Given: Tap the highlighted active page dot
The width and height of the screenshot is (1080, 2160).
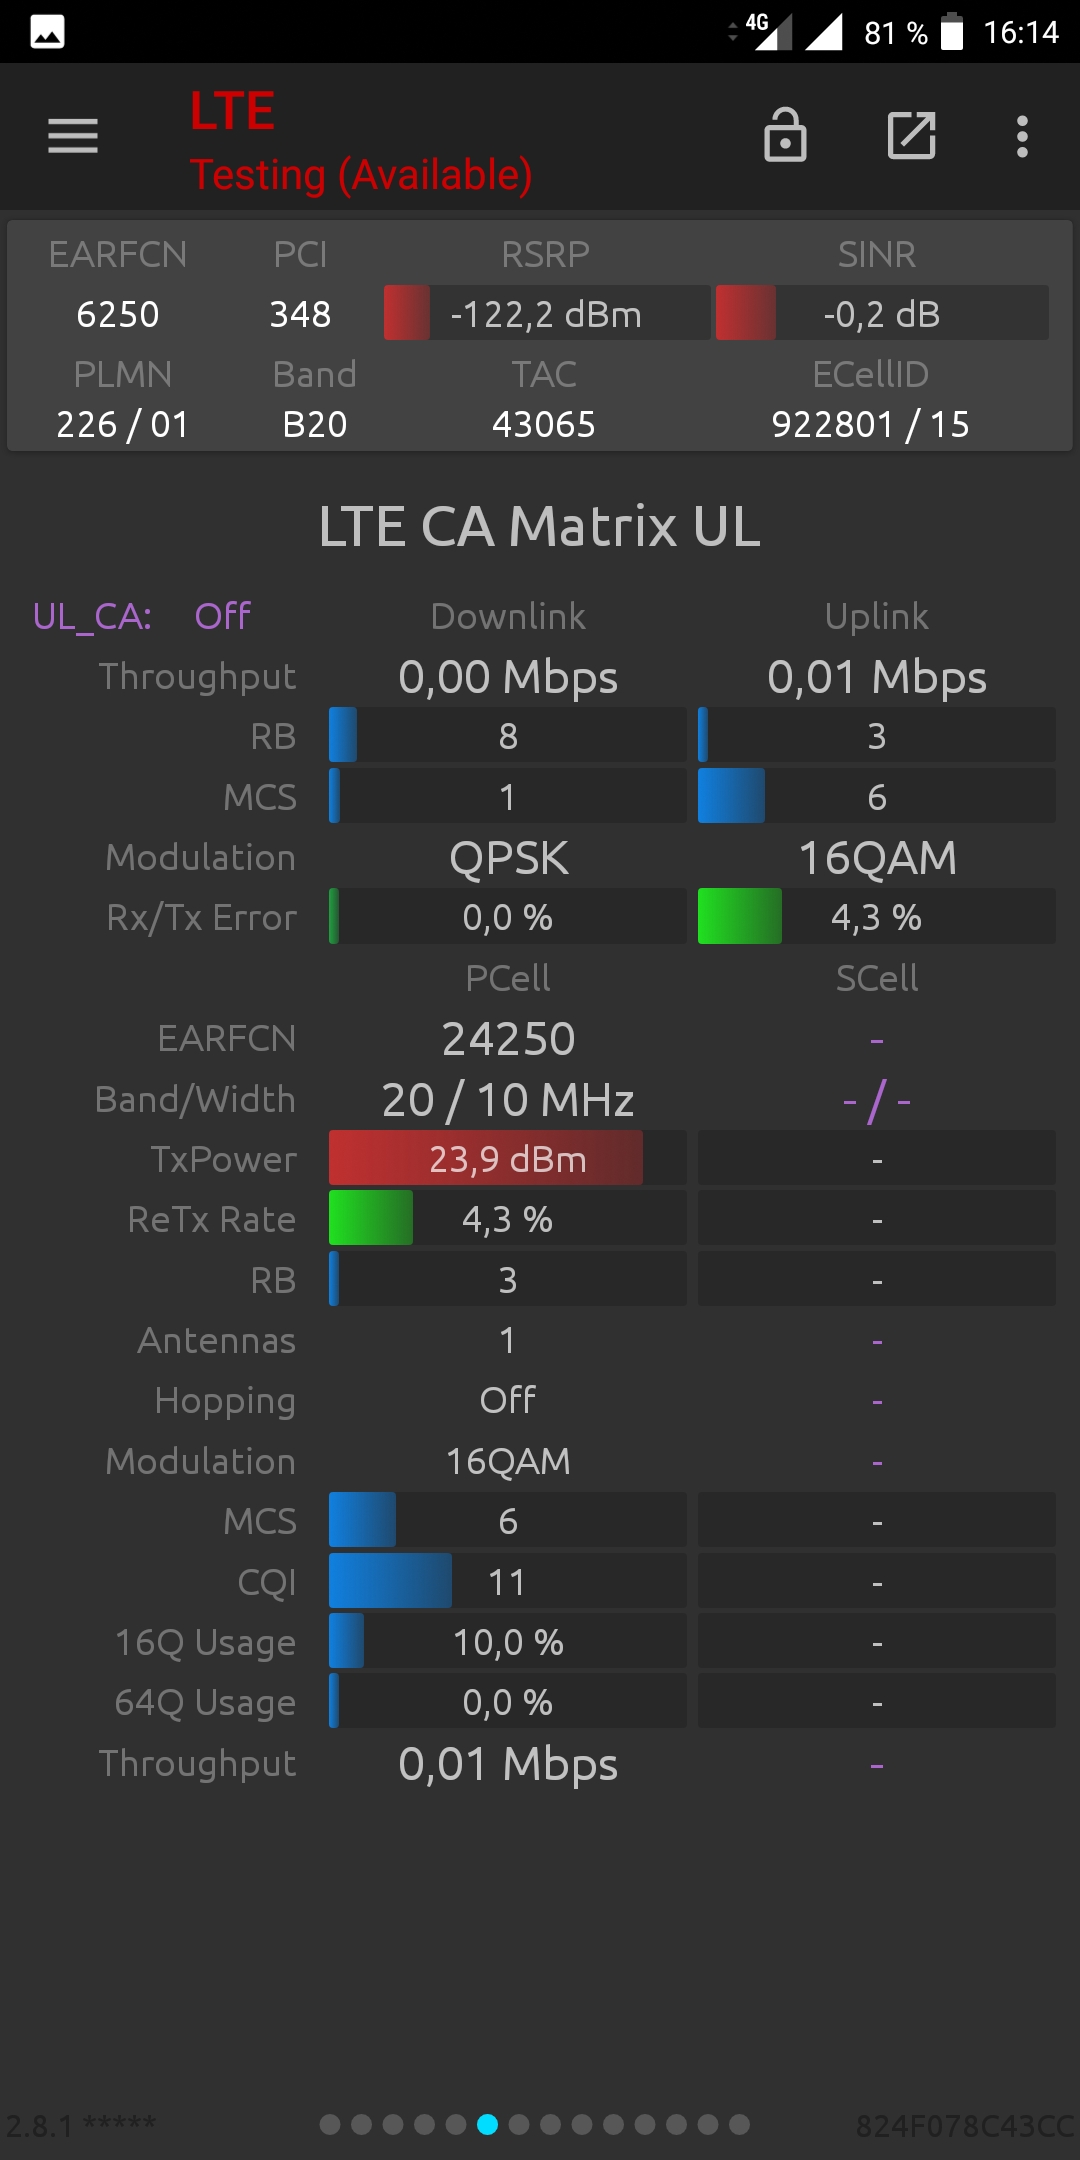Looking at the screenshot, I should (487, 2124).
